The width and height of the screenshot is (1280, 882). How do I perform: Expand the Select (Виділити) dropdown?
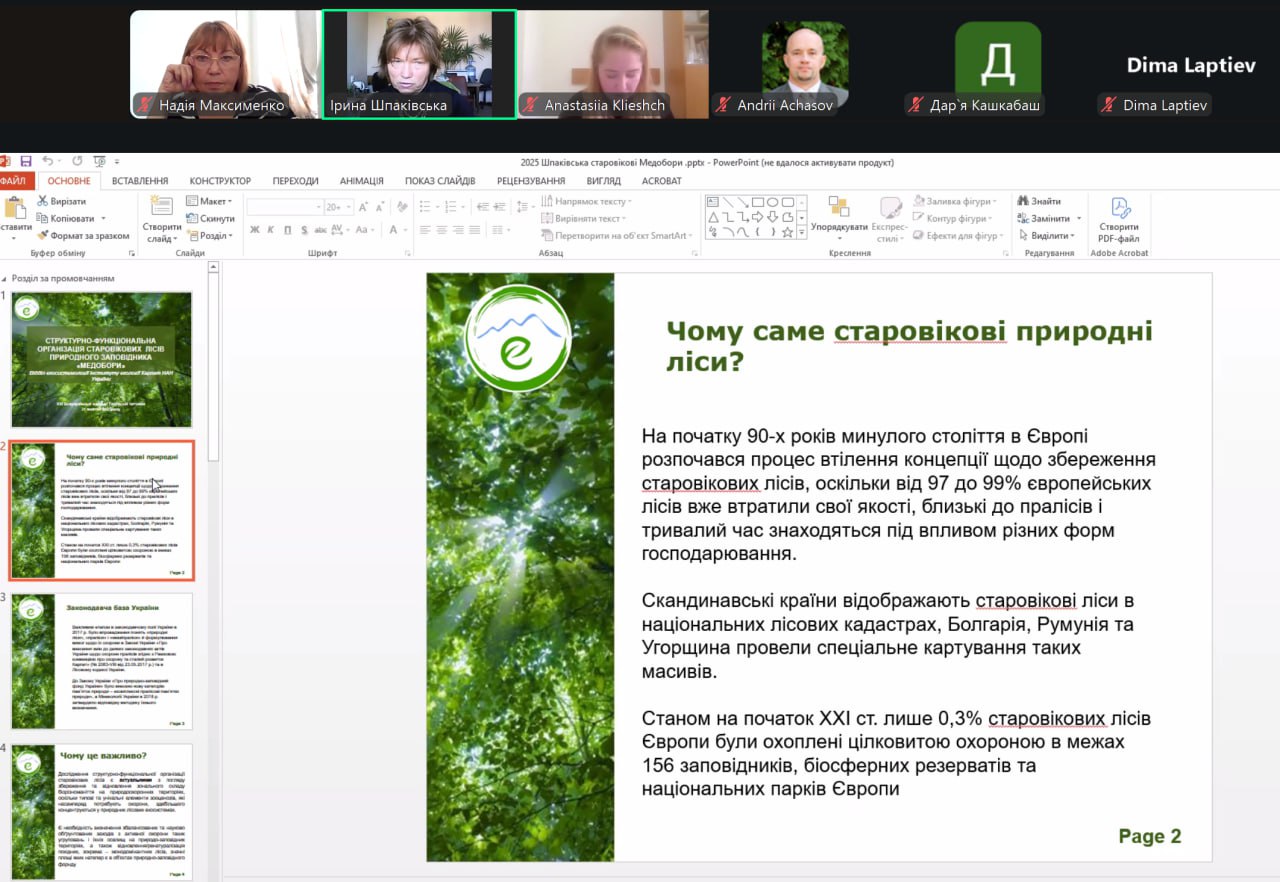1047,236
